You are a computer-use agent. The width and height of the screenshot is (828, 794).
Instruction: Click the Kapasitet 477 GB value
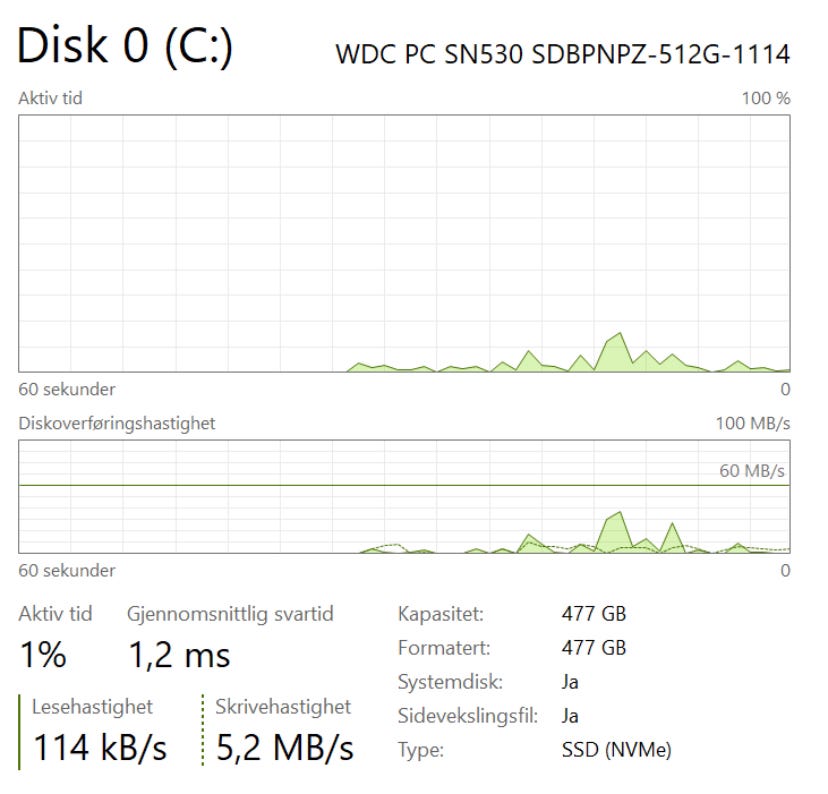coord(594,613)
